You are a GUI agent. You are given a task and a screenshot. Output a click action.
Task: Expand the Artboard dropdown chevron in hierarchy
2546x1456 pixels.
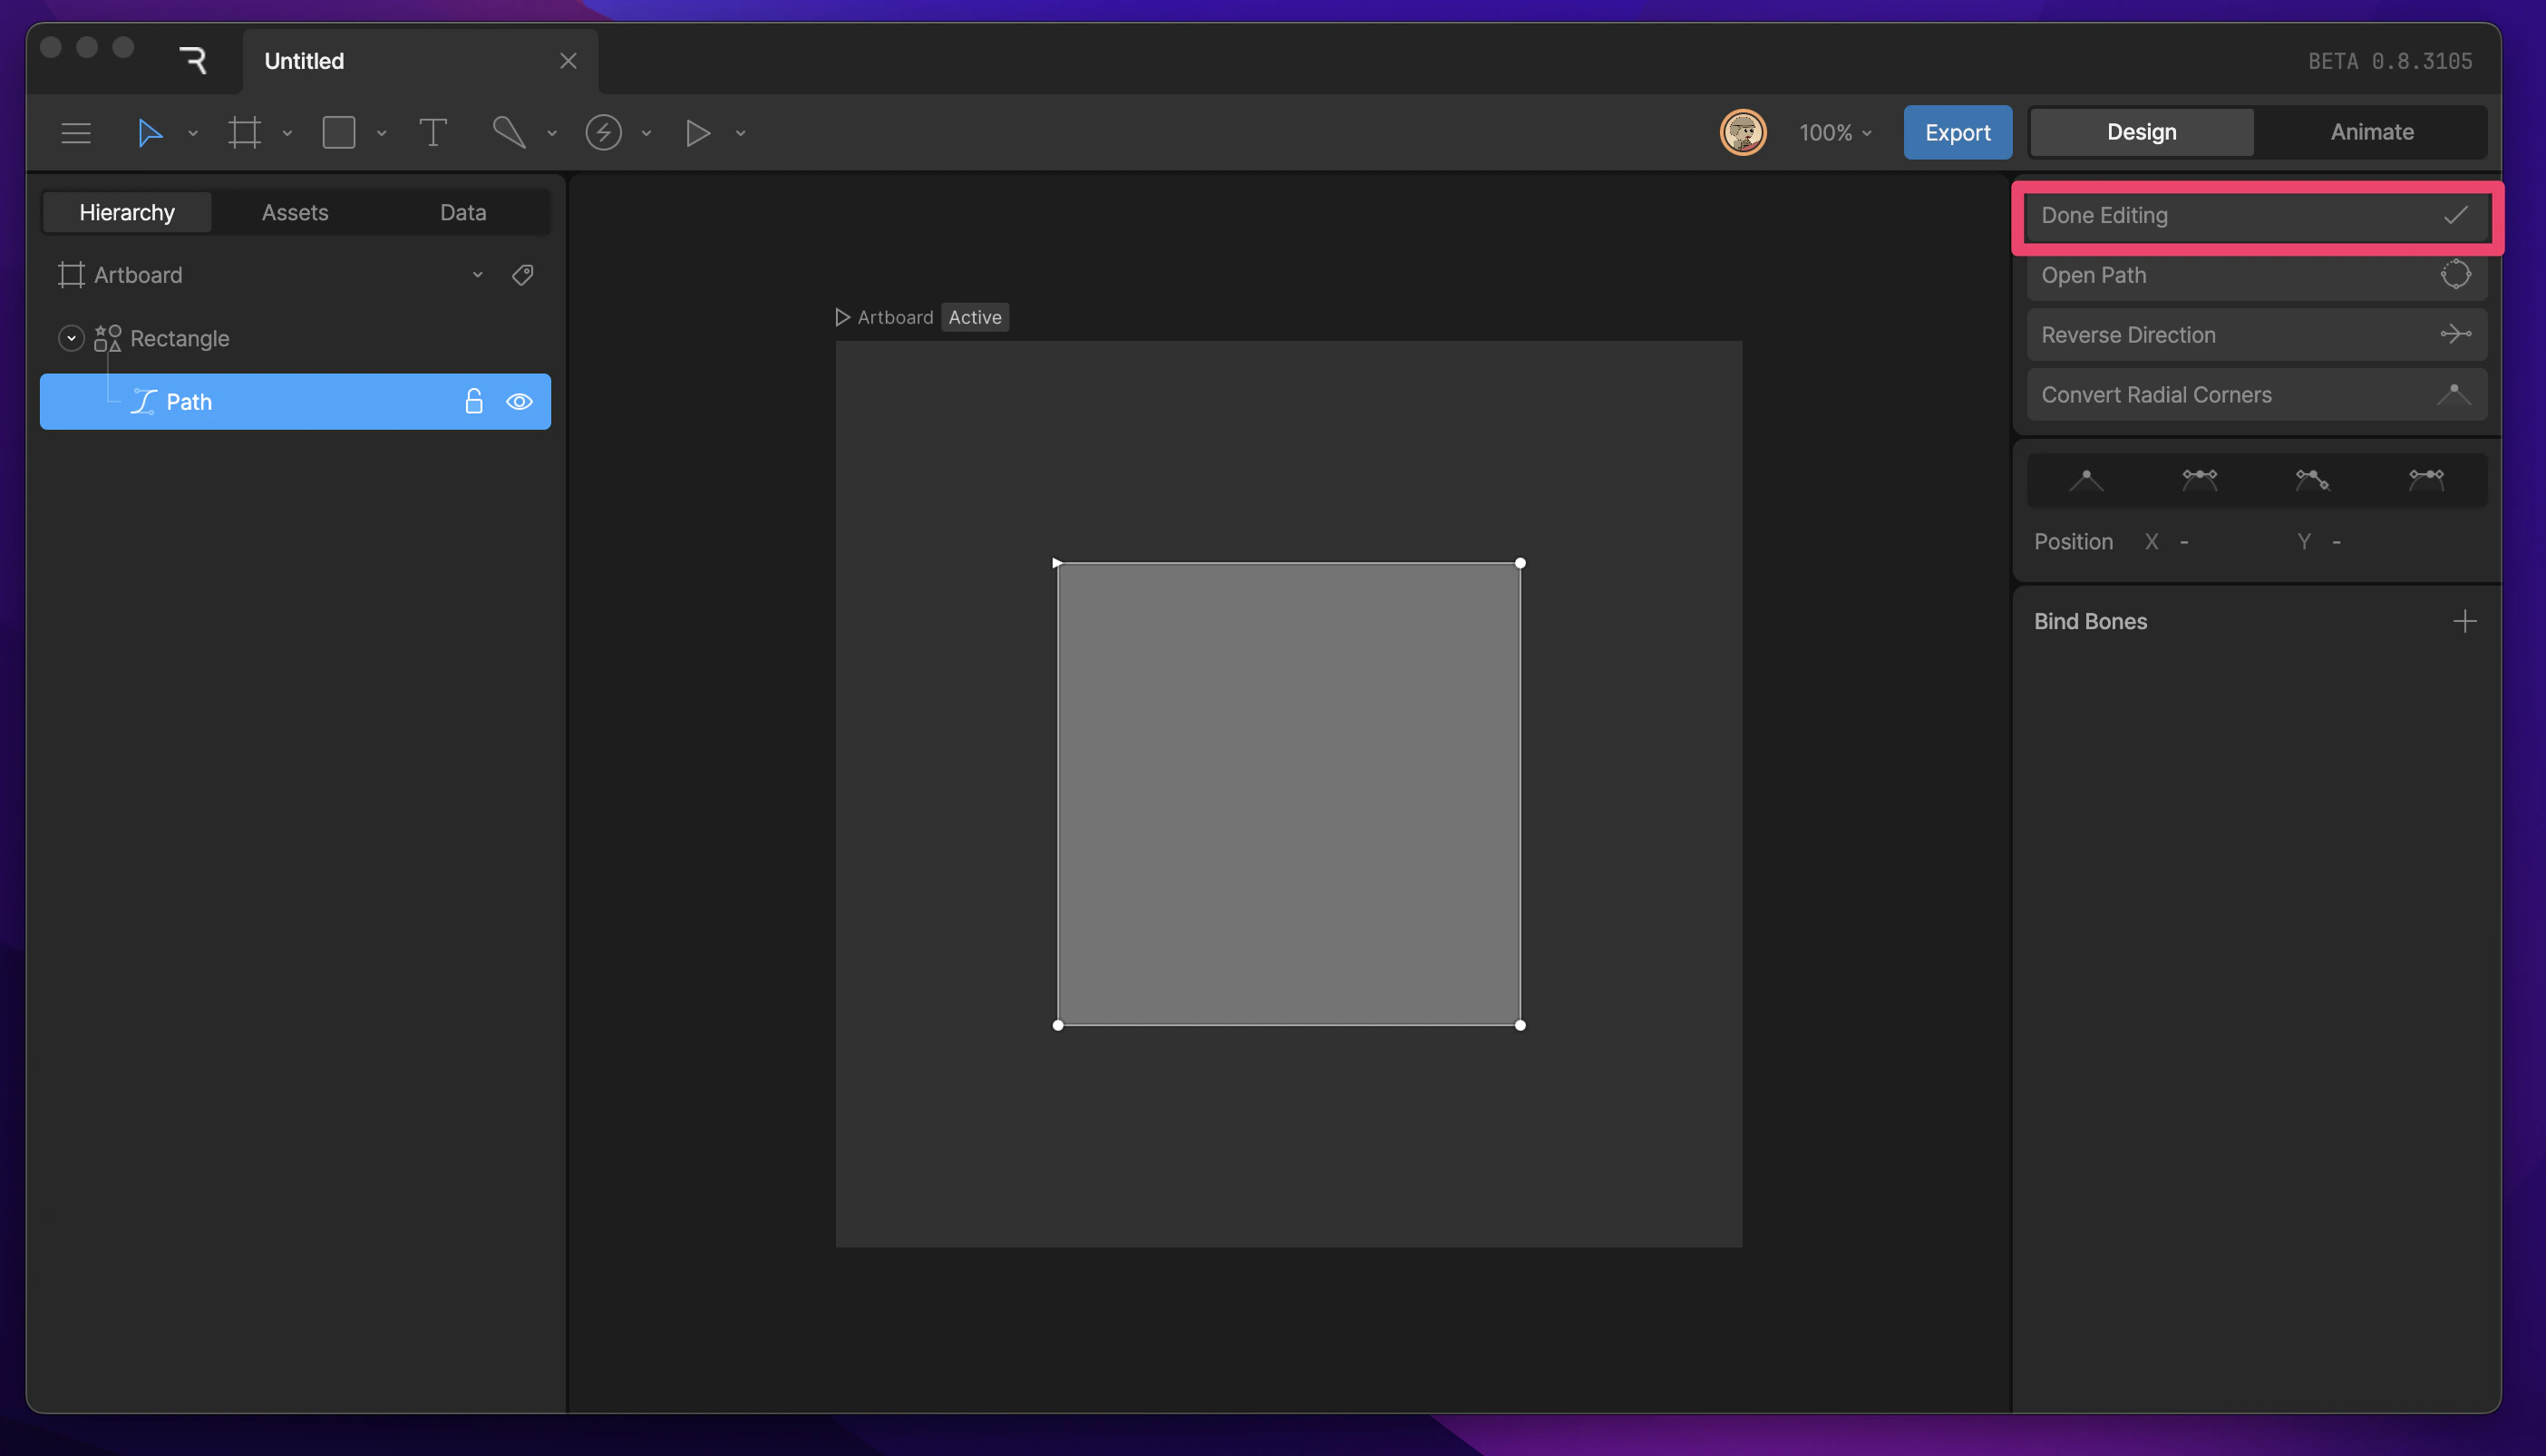478,275
